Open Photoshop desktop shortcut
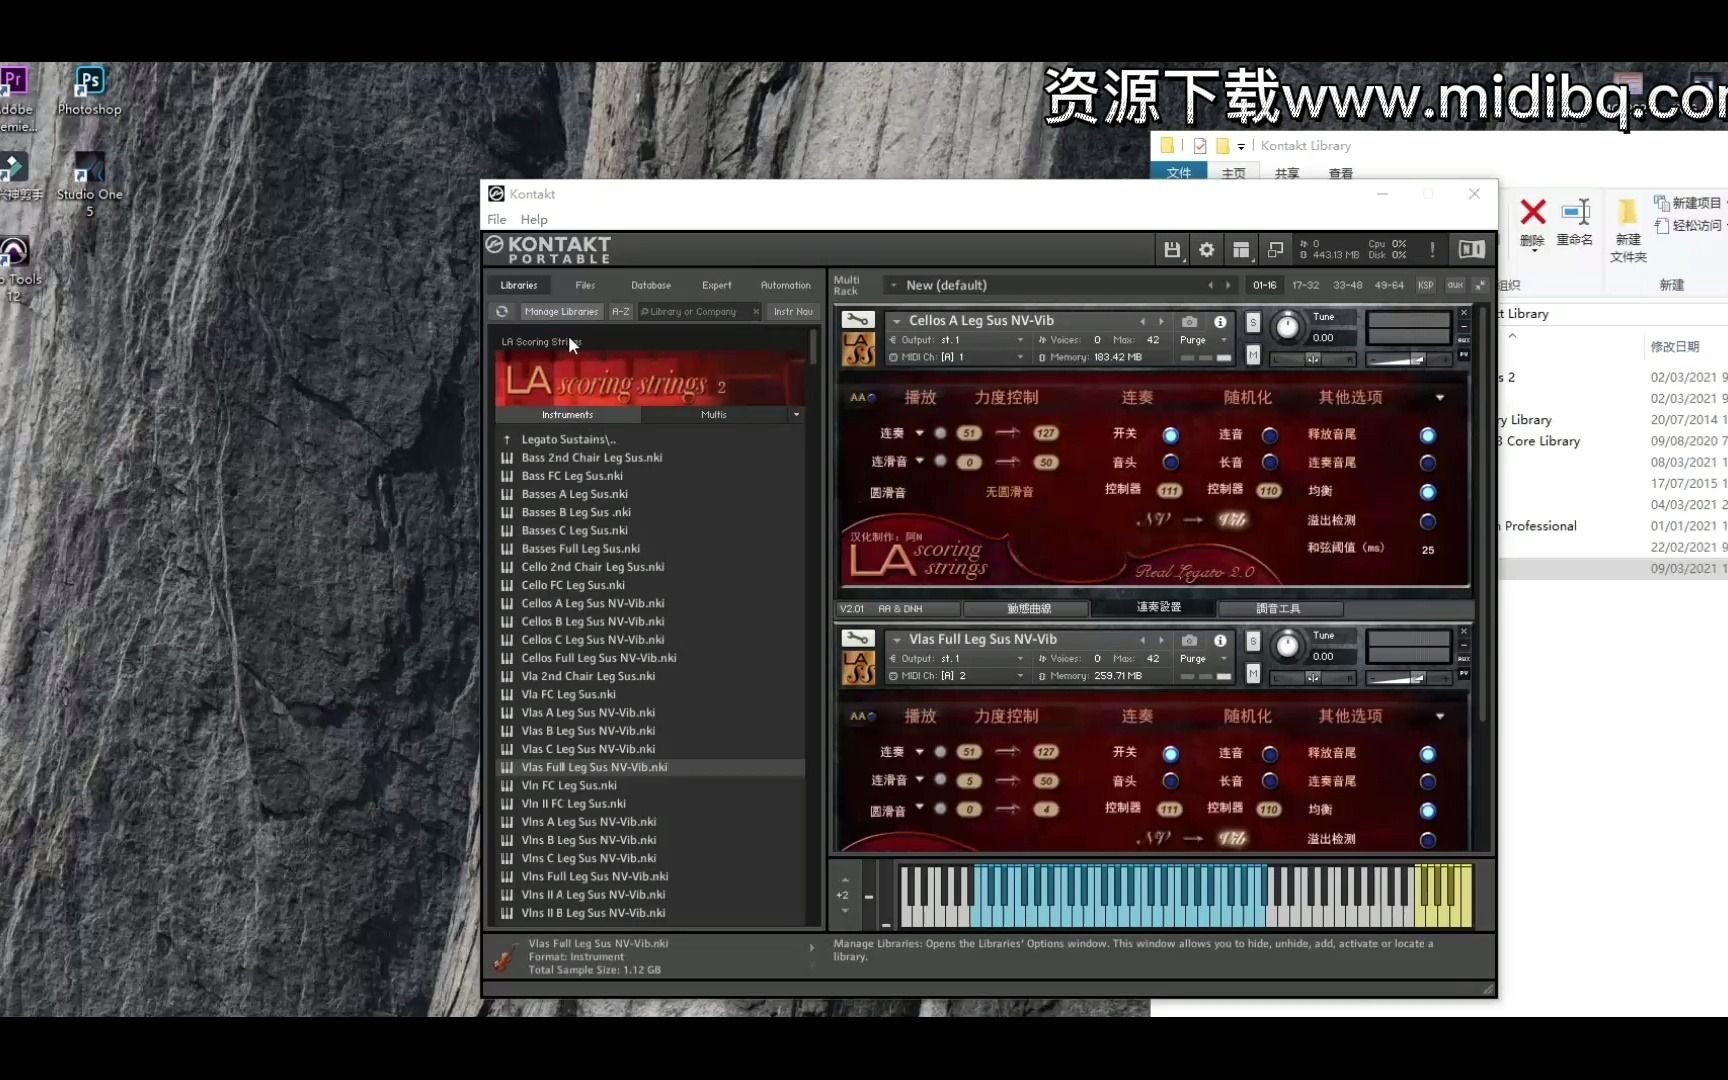 [89, 92]
